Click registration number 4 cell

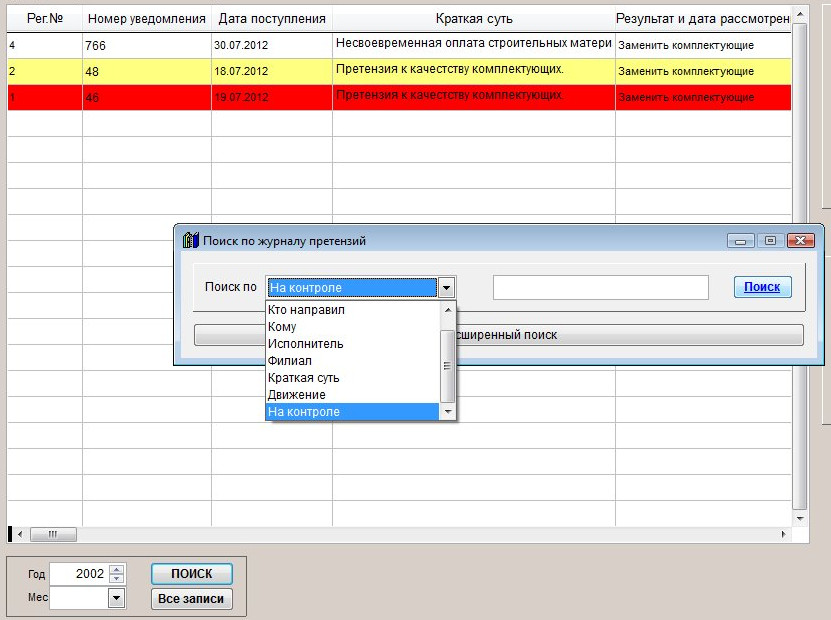(x=45, y=46)
